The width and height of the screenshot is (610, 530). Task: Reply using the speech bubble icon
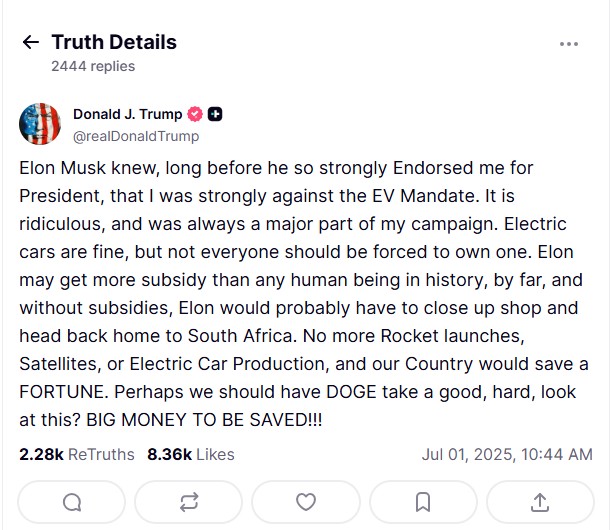(x=72, y=502)
